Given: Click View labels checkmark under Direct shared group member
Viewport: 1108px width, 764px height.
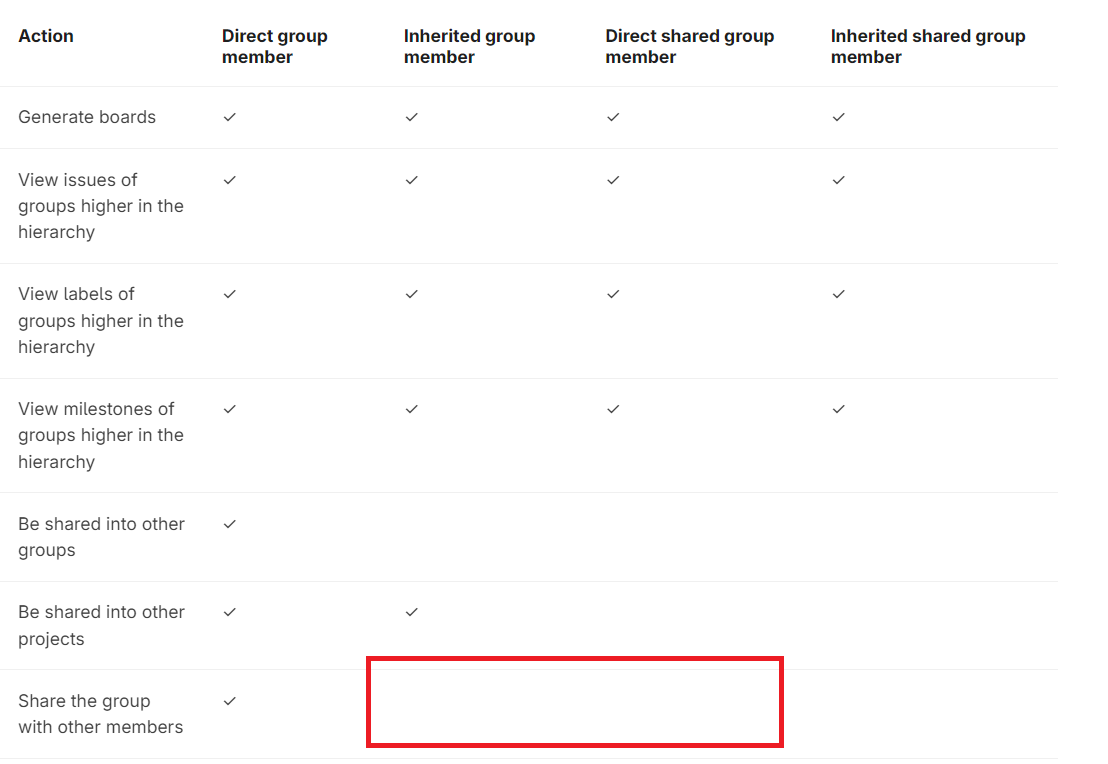Looking at the screenshot, I should coord(613,294).
